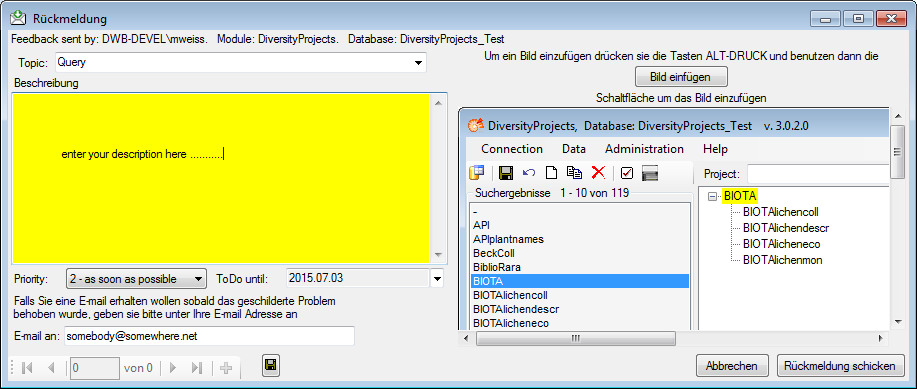The height and width of the screenshot is (389, 917).
Task: Click the new blank document icon
Action: 551,173
